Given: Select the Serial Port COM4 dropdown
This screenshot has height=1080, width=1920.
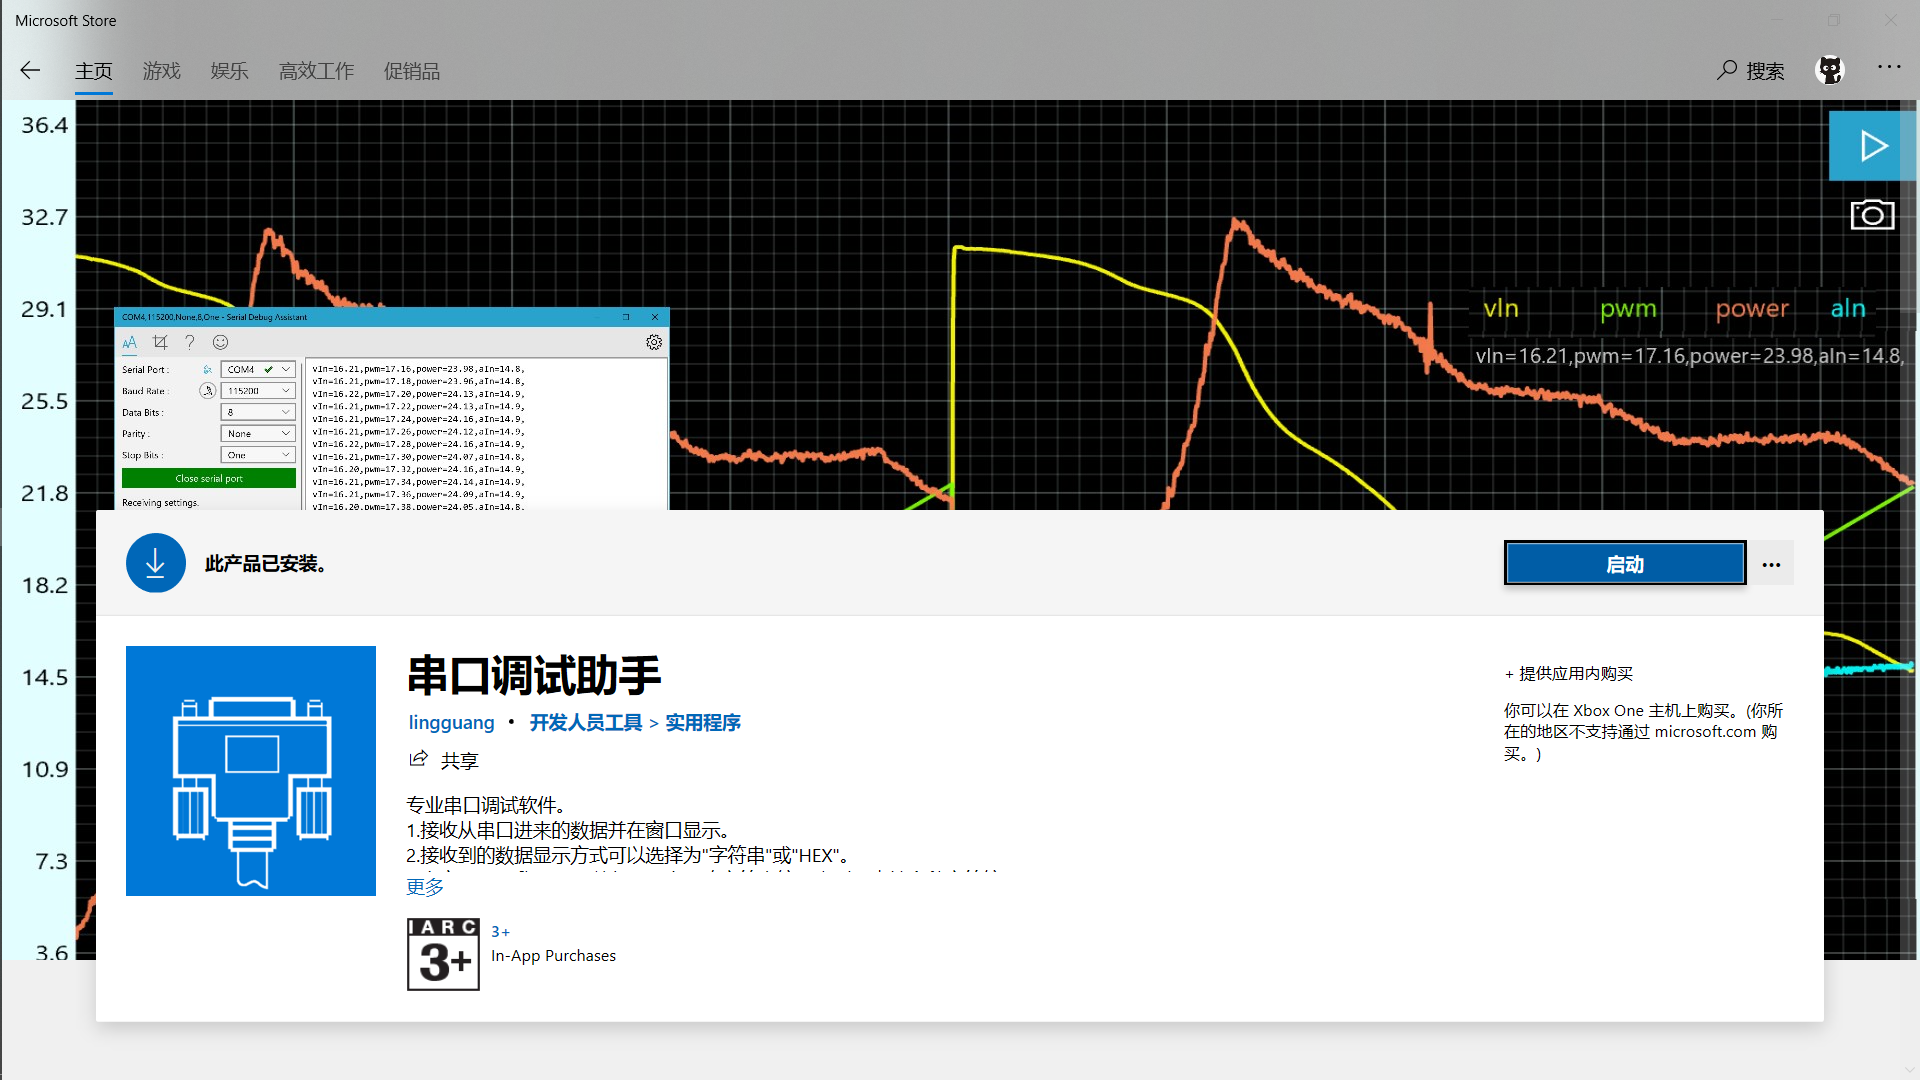Looking at the screenshot, I should click(x=256, y=369).
